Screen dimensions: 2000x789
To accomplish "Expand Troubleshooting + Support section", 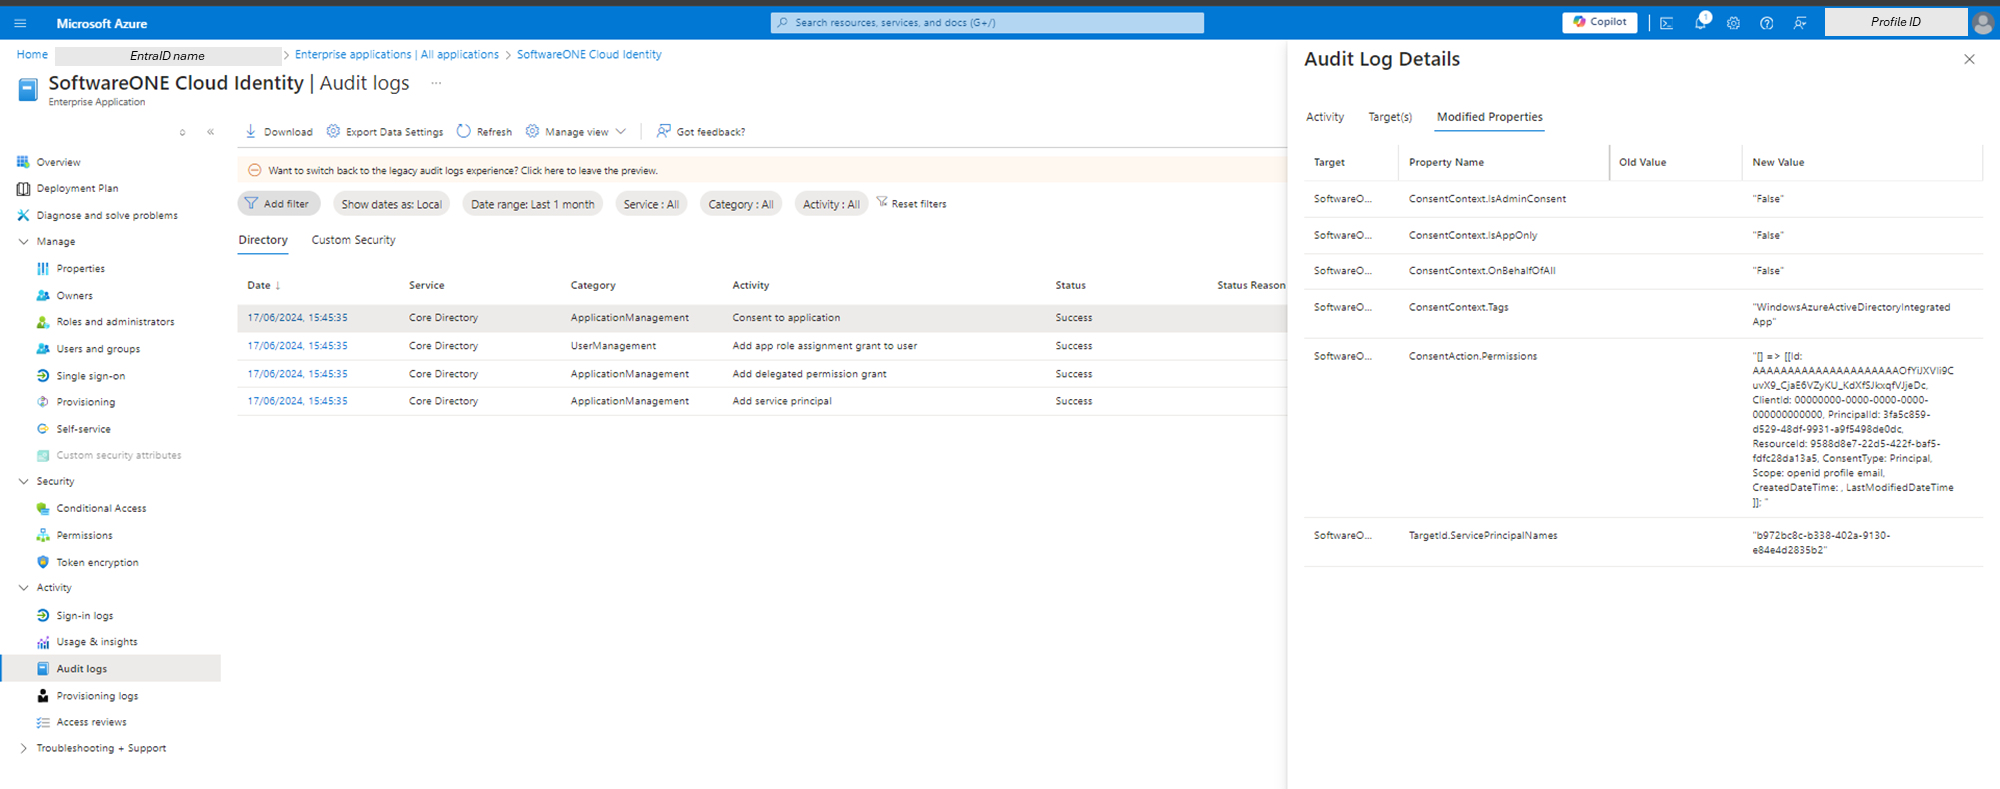I will [x=24, y=748].
